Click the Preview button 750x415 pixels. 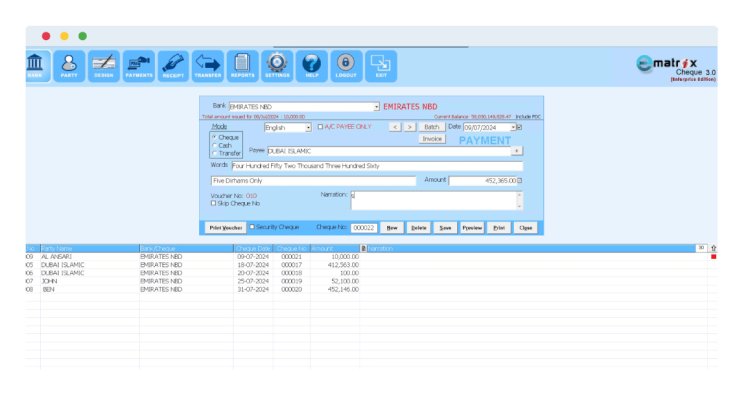pos(472,228)
